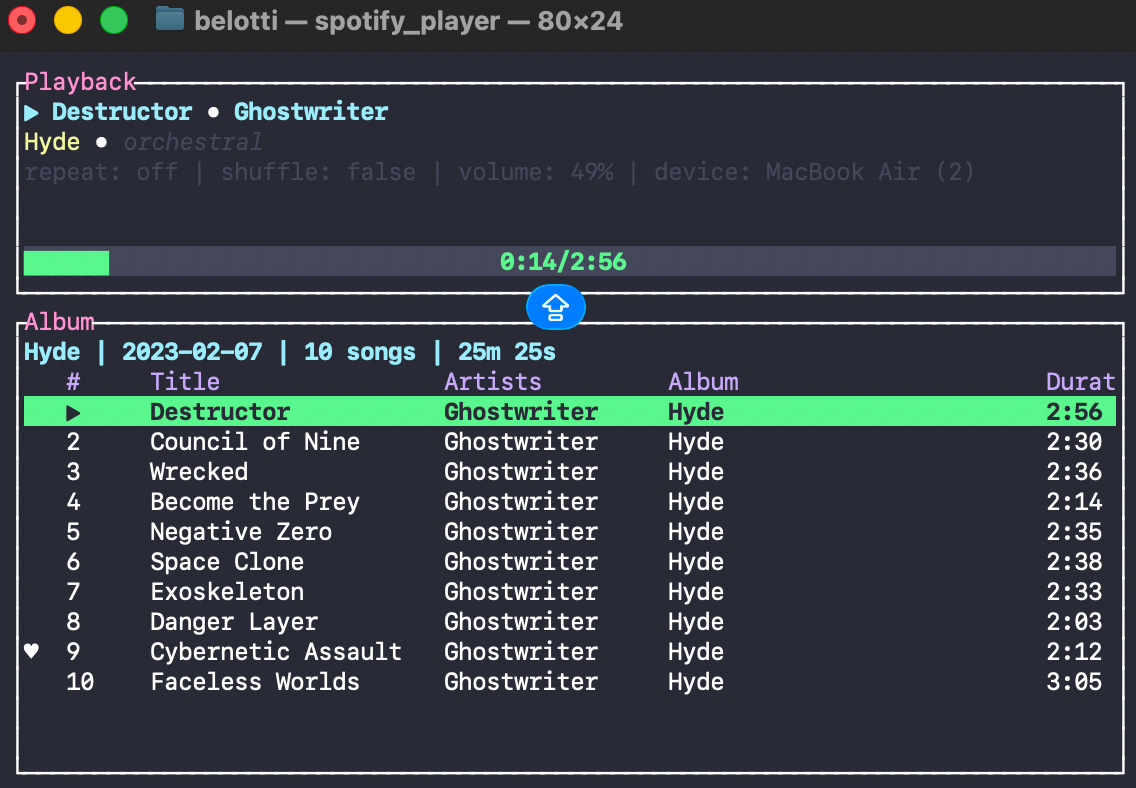
Task: Click the 2023-02-07 release date
Action: (192, 352)
